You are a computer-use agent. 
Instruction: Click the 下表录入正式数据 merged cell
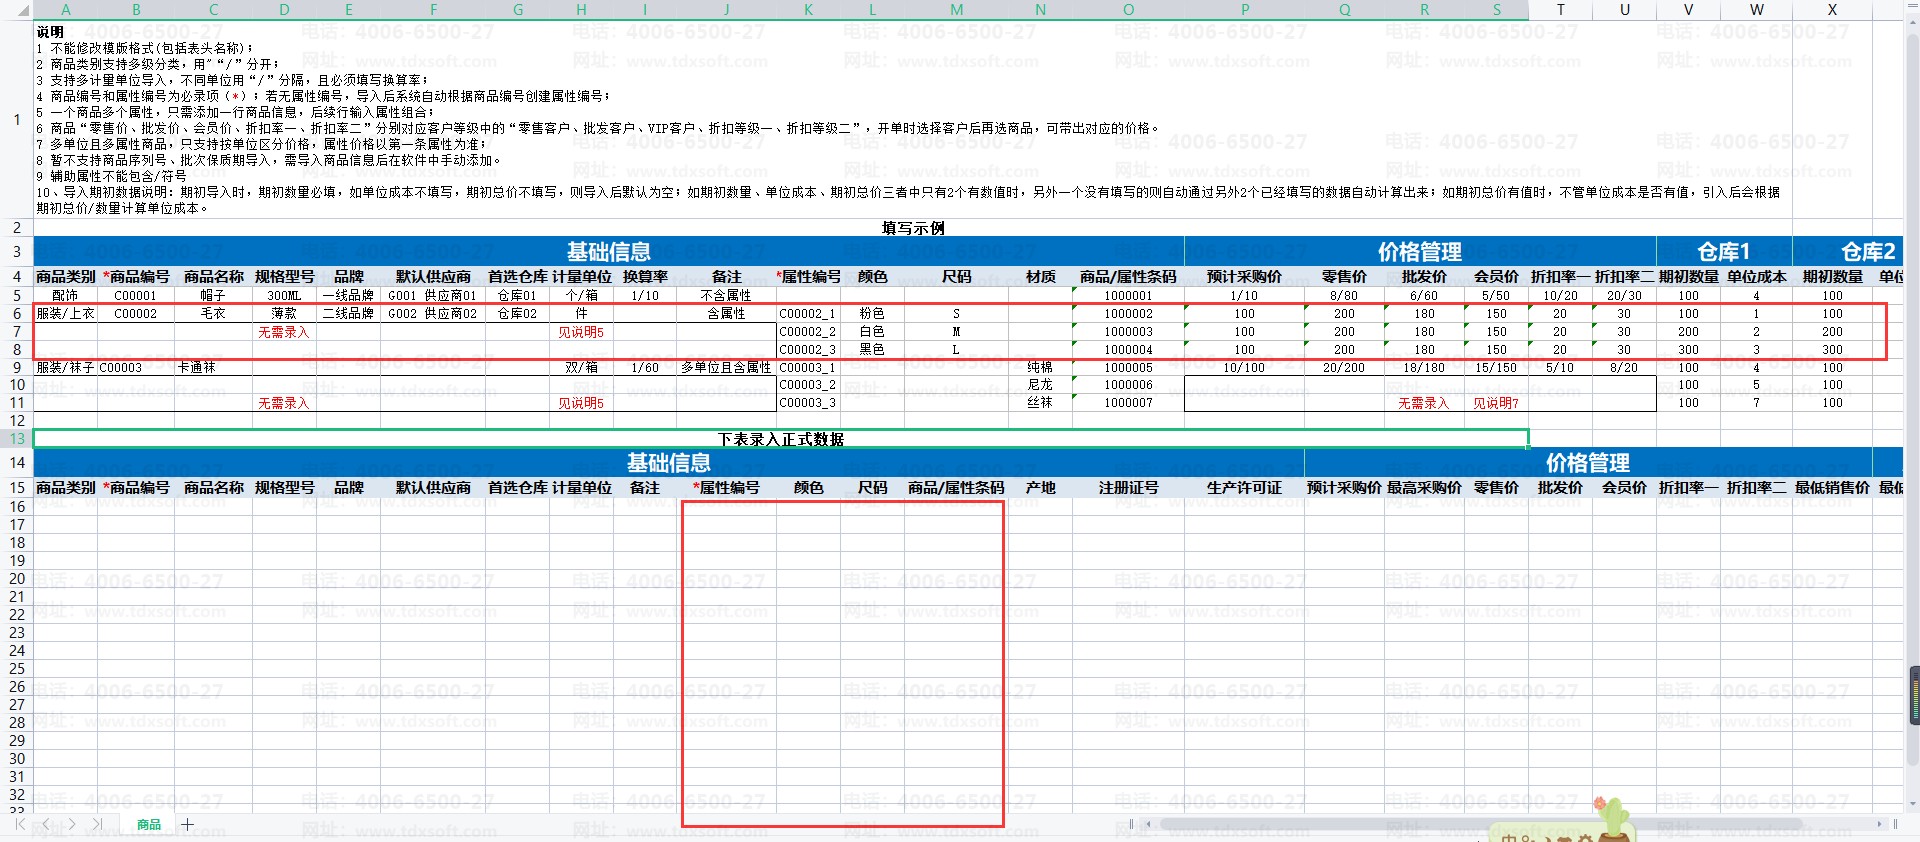[780, 439]
